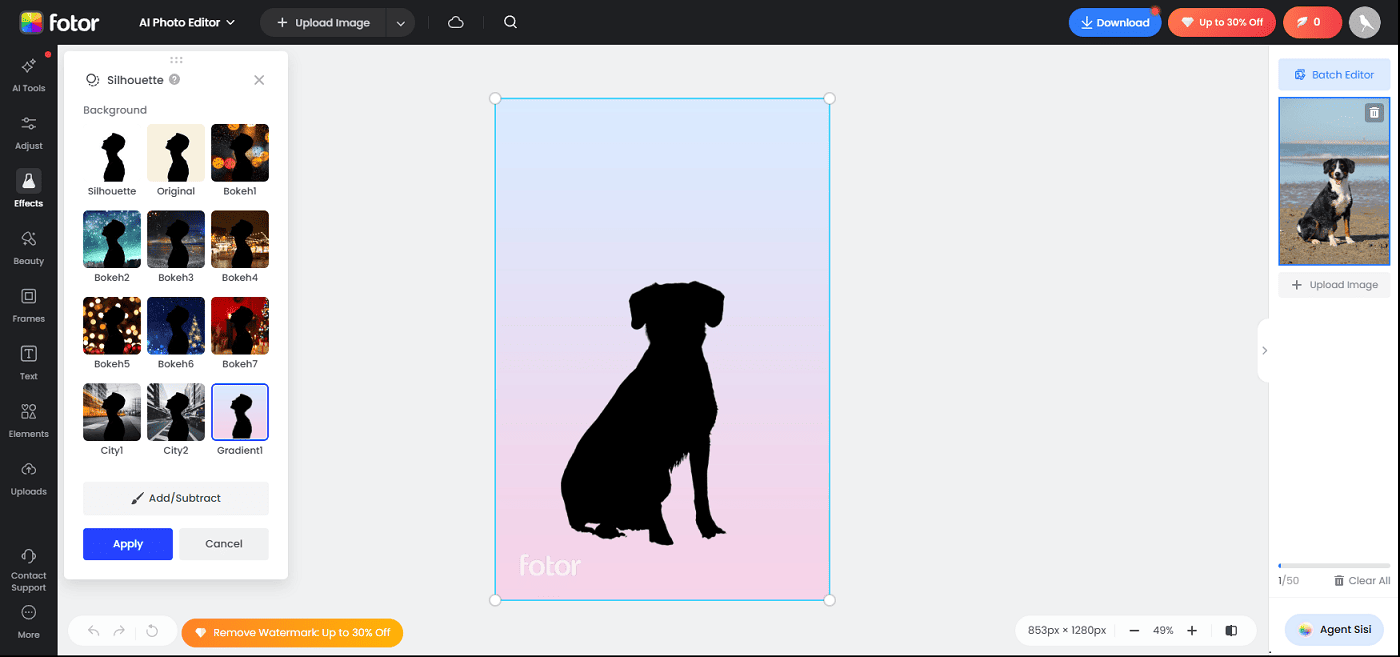Apply the silhouette effect
This screenshot has height=657, width=1400.
[x=127, y=543]
